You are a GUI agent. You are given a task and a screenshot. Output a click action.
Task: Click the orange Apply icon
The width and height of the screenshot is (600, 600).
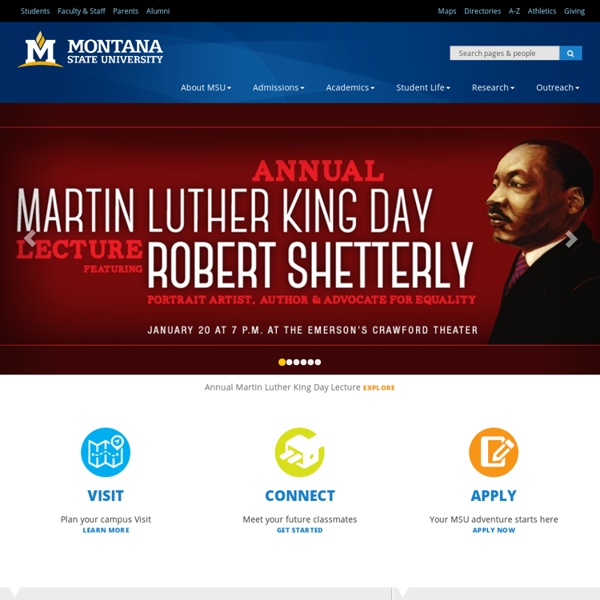[494, 452]
